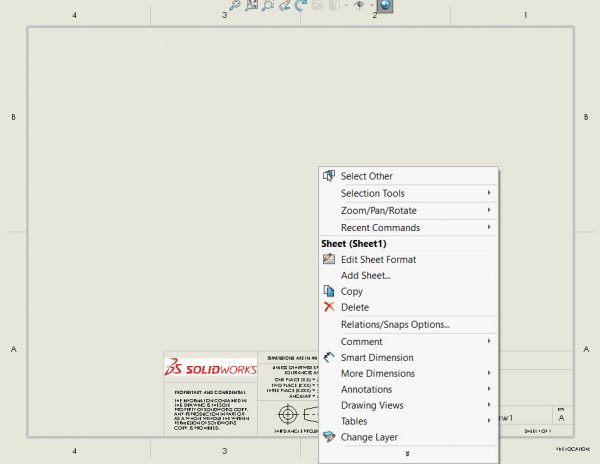Screen dimensions: 600x464
Task: Open the Selection Tools submenu
Action: coord(408,193)
